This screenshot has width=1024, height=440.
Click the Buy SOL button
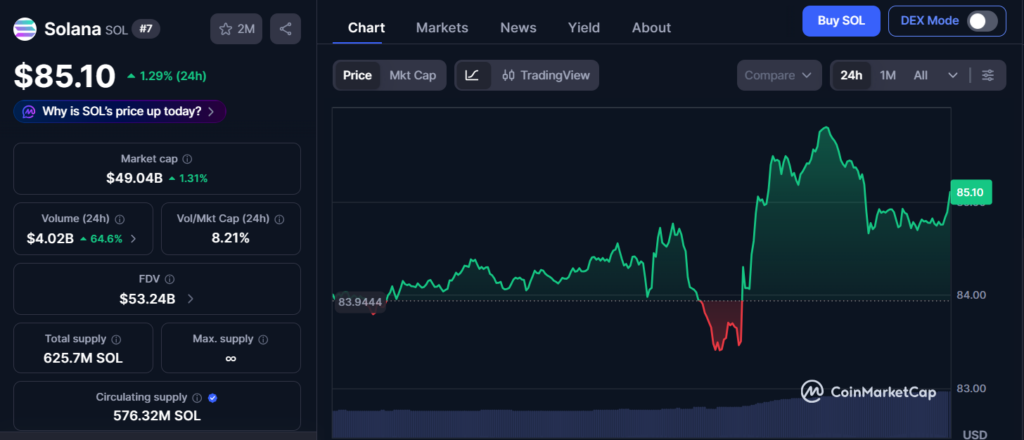[x=841, y=21]
